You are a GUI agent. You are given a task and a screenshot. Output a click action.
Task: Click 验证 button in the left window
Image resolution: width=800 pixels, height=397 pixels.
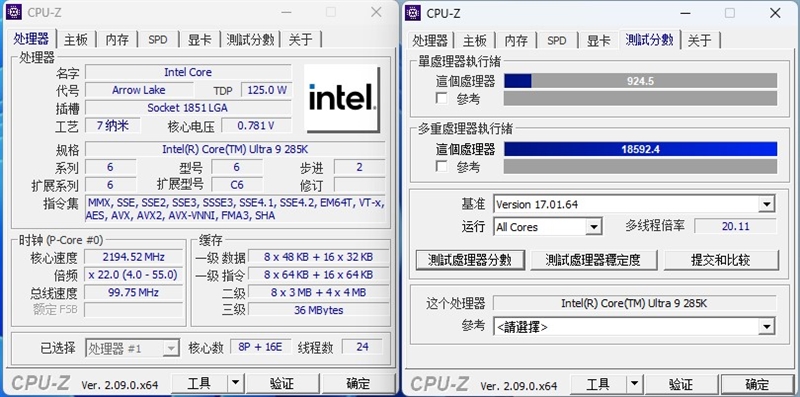[282, 383]
